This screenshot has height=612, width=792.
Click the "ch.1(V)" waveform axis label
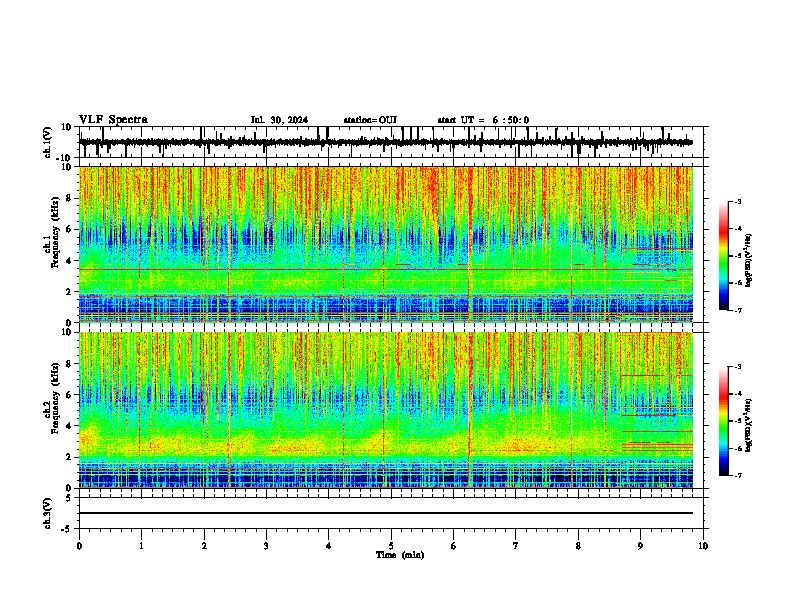48,142
